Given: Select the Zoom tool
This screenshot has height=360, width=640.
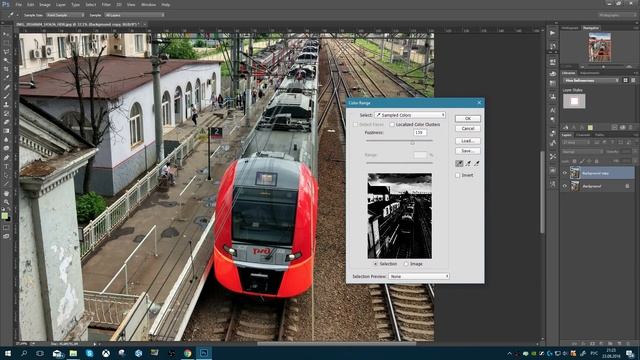Looking at the screenshot, I should point(6,202).
